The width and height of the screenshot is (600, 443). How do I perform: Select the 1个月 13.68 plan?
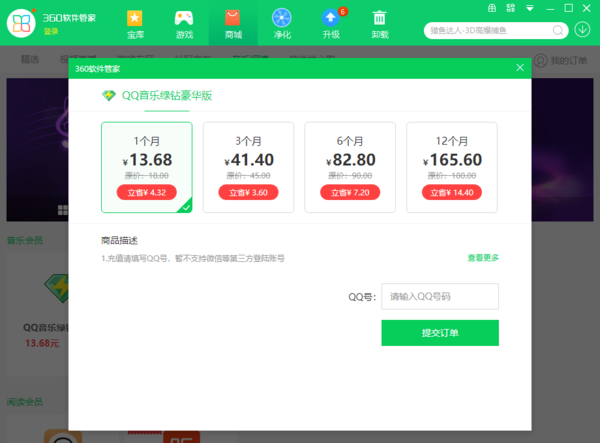[x=147, y=167]
